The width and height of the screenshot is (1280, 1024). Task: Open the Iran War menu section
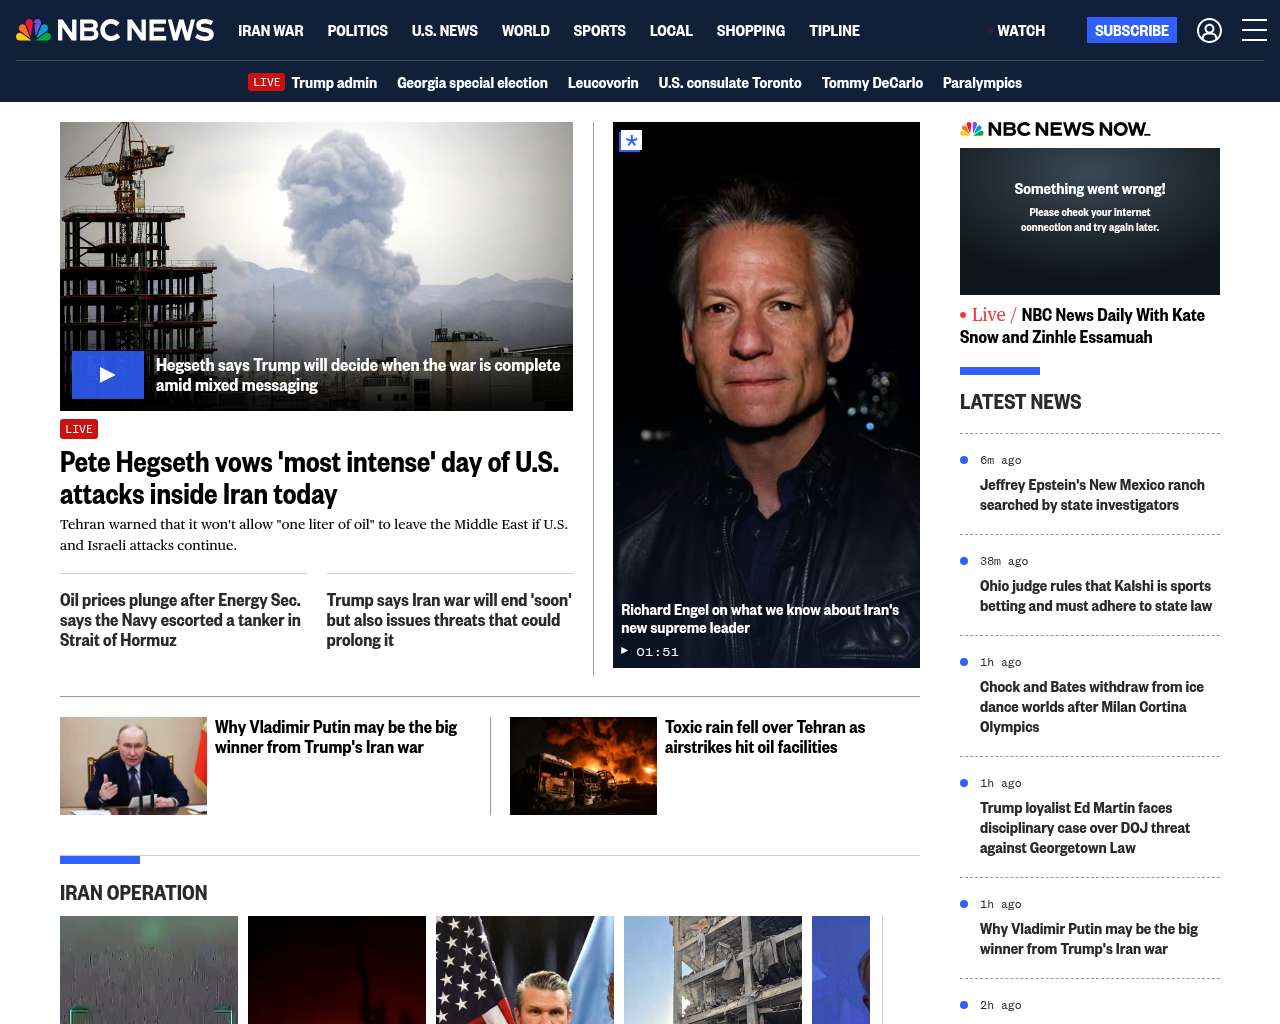pos(270,31)
